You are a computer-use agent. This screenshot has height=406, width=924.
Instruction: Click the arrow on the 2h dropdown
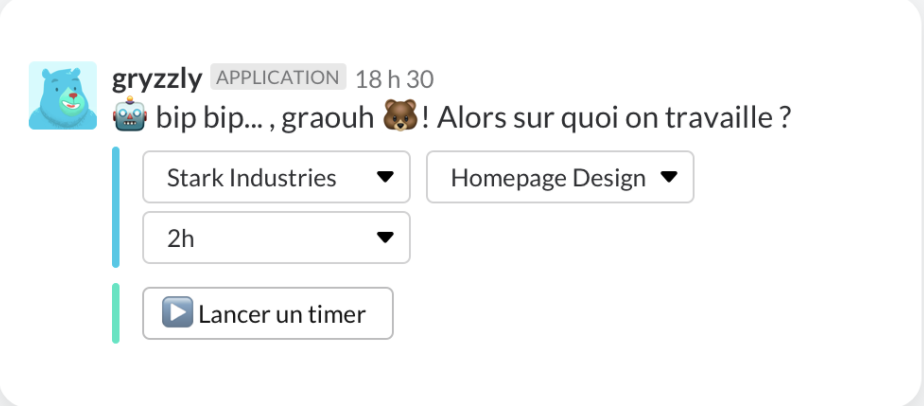384,238
